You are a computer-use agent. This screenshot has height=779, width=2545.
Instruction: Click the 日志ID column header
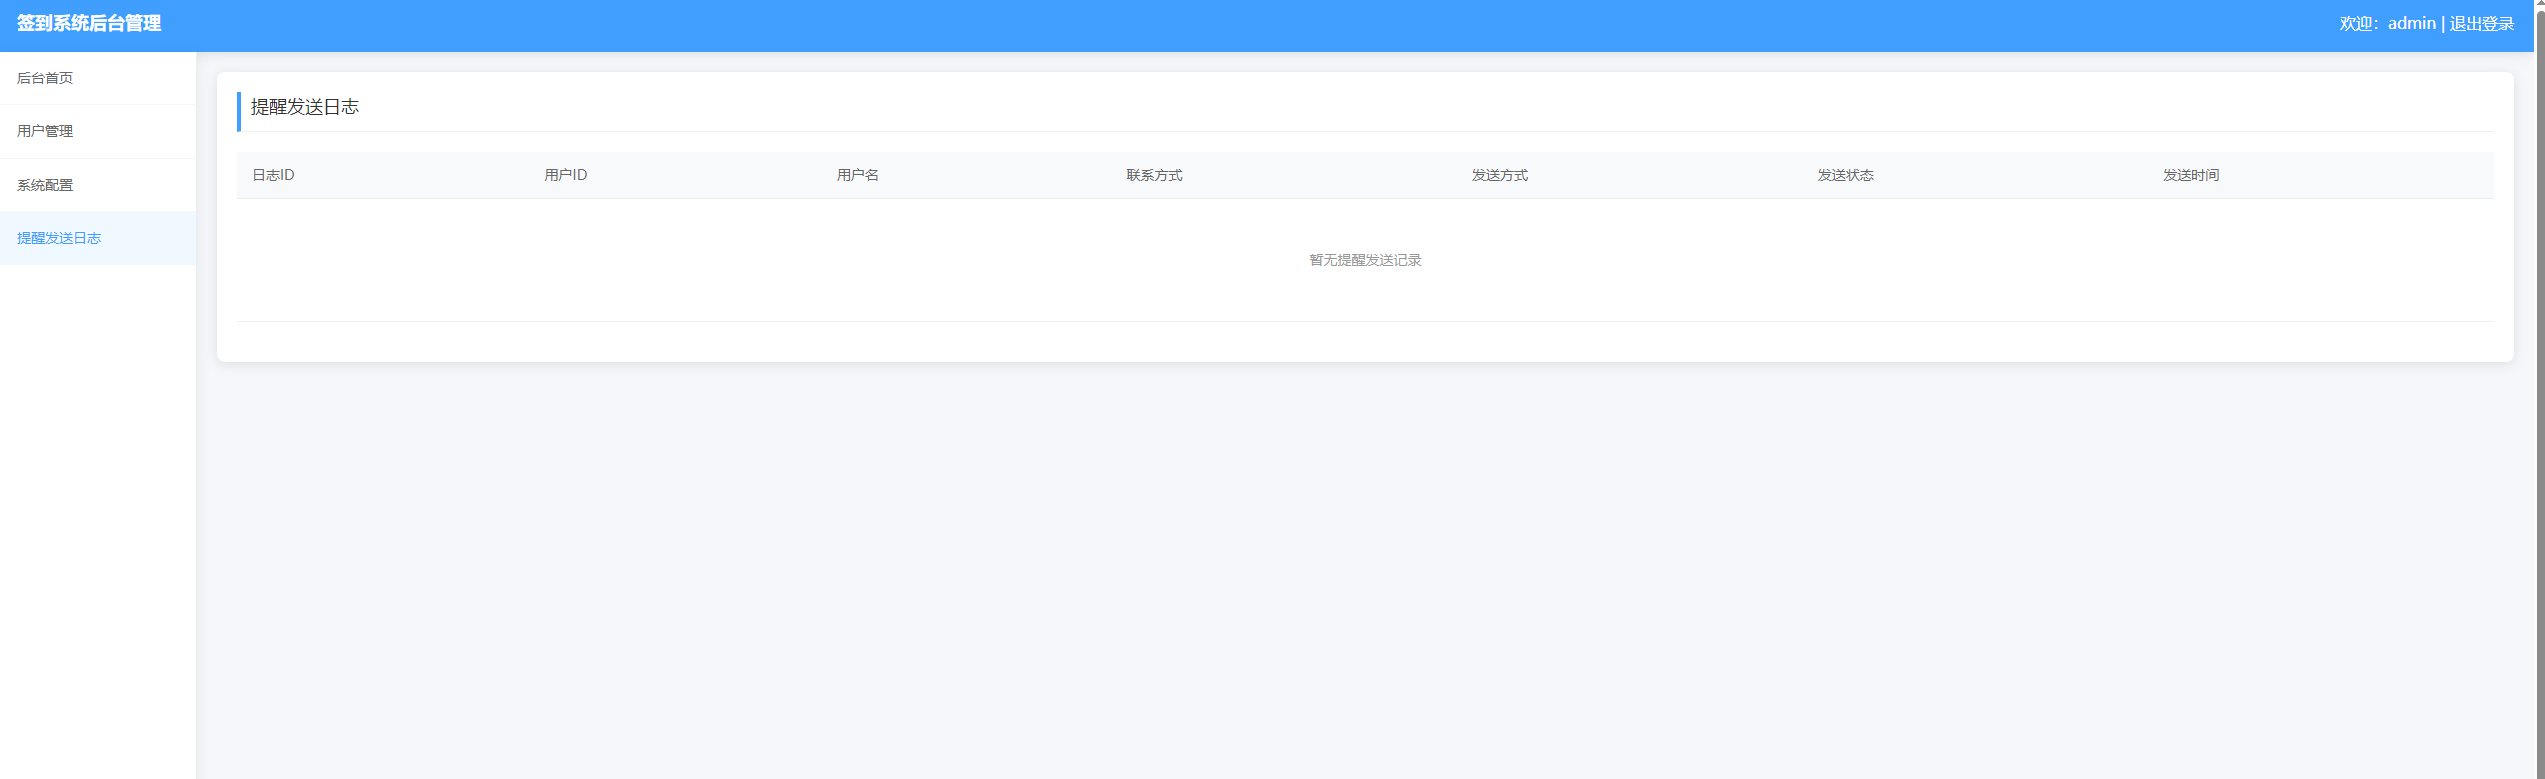click(273, 175)
